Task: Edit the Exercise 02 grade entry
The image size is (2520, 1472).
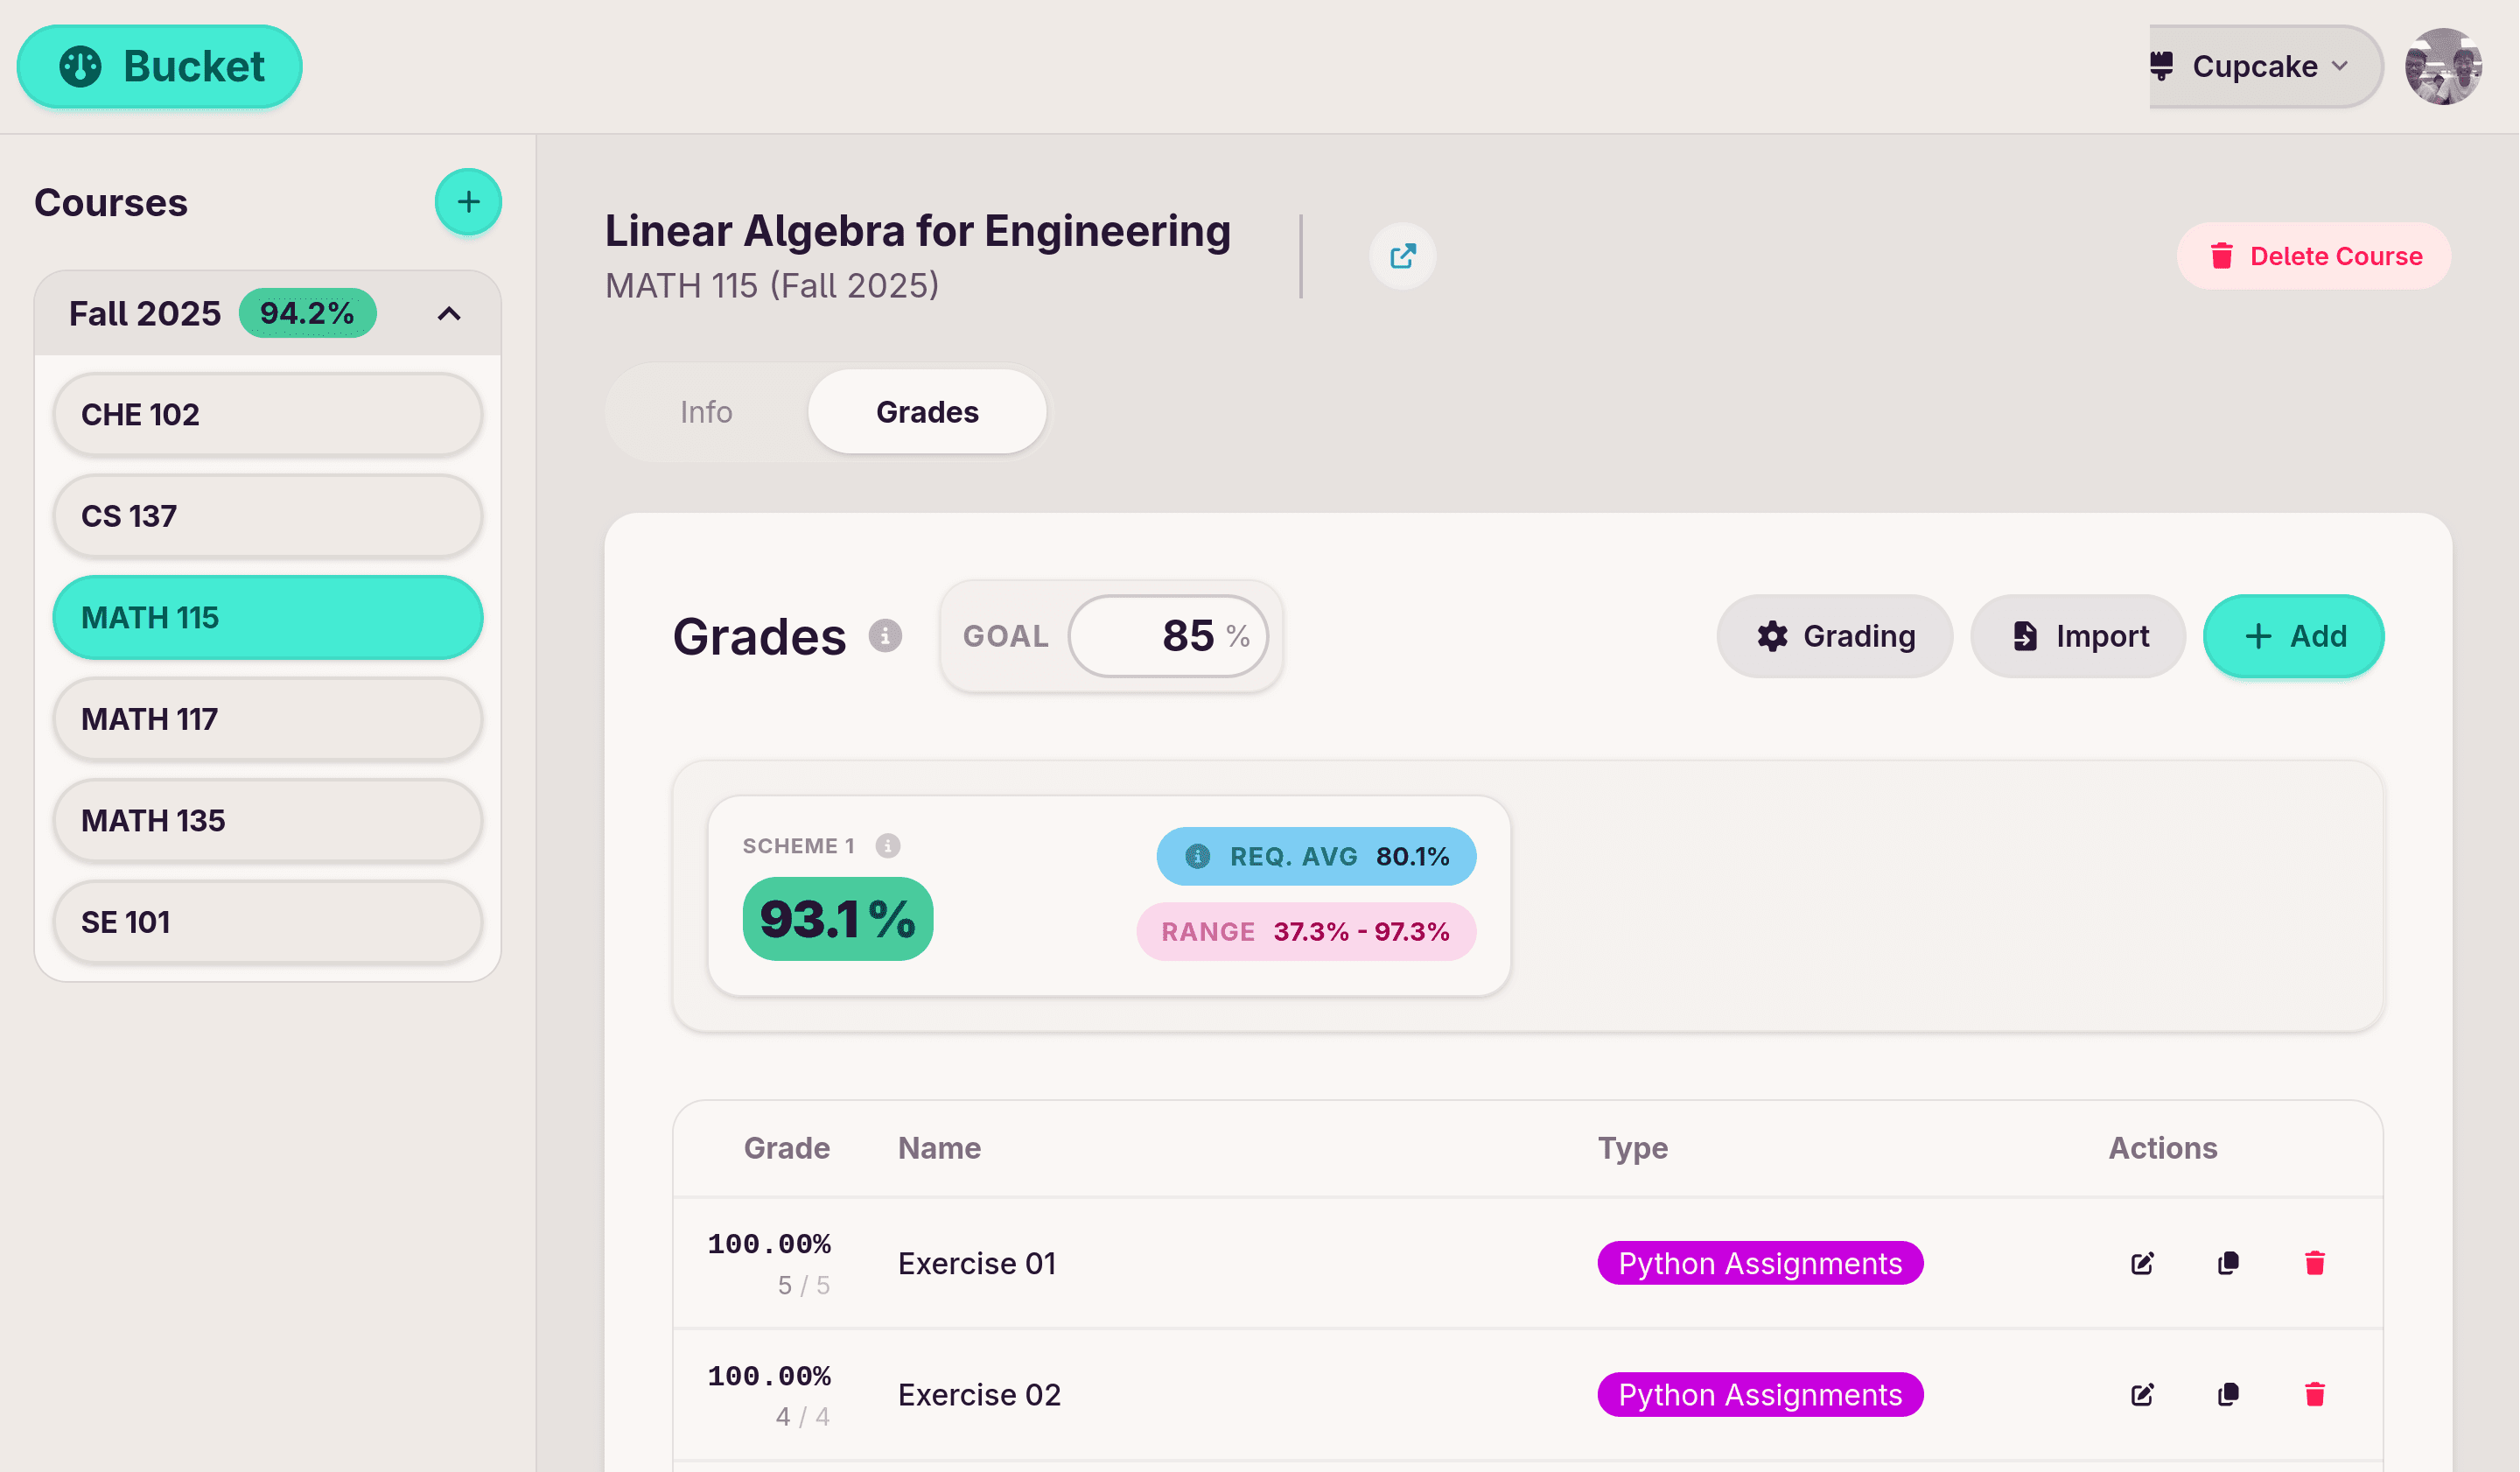Action: [2142, 1394]
